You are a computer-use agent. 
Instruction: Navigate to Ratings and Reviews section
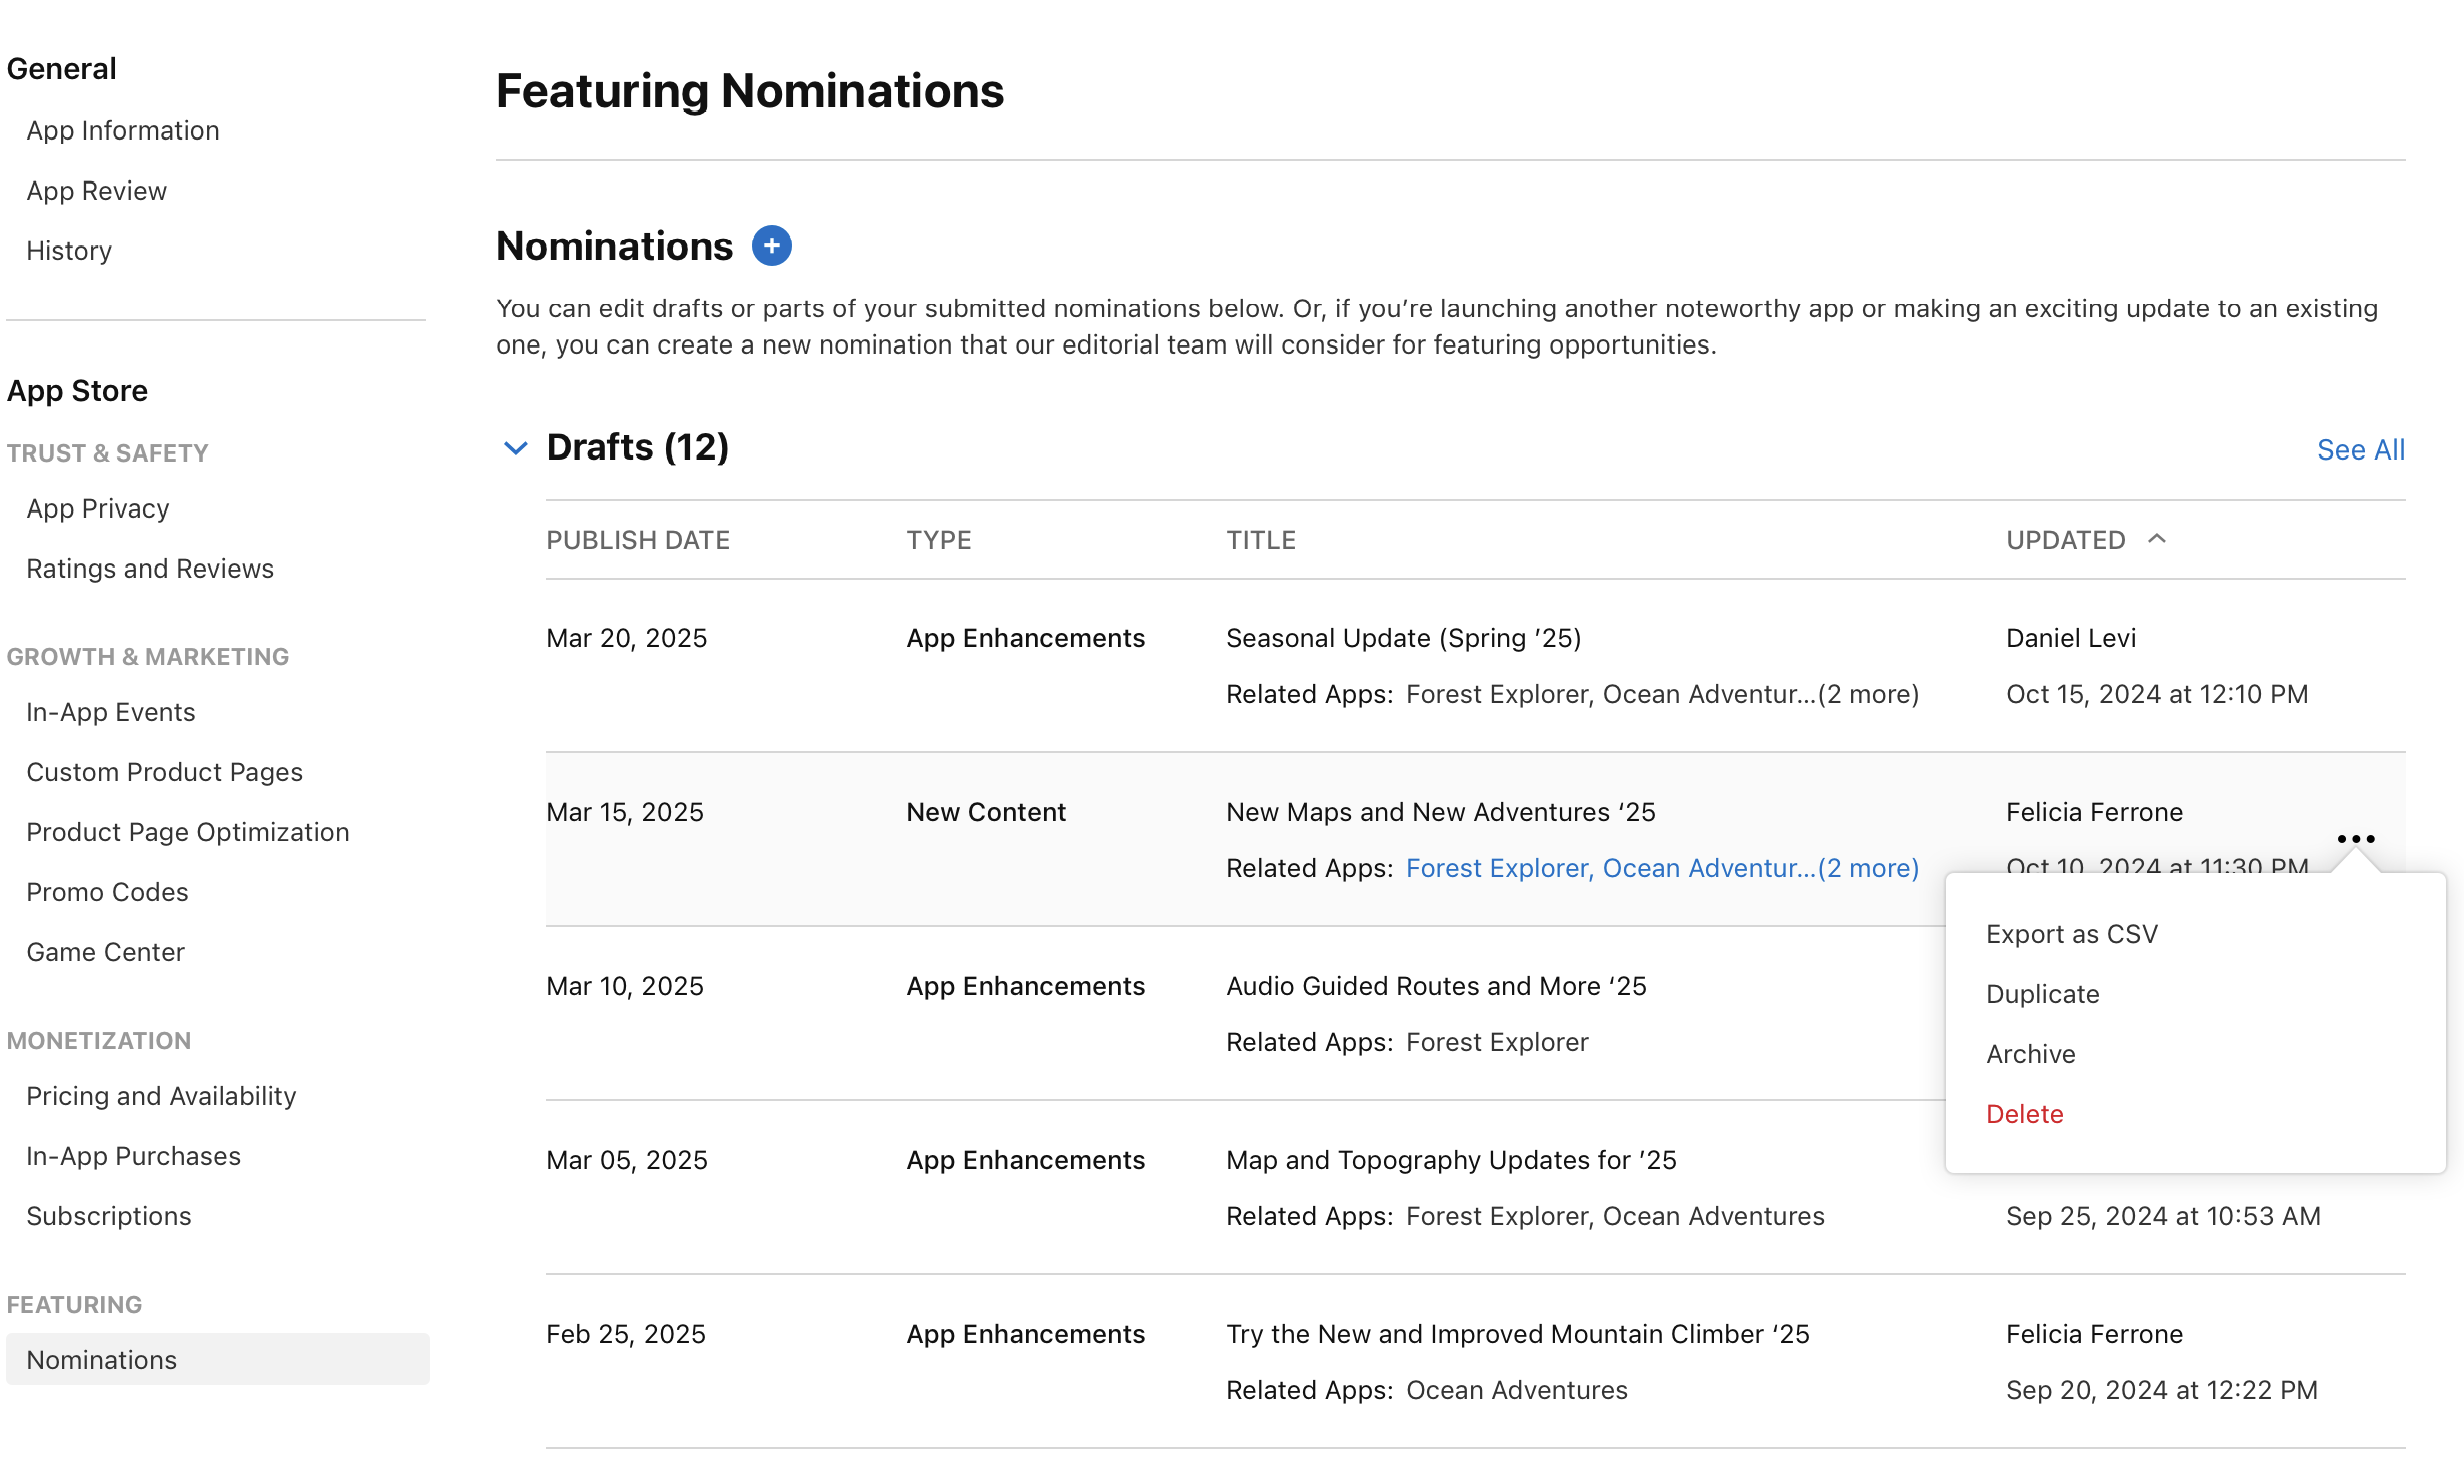point(149,568)
